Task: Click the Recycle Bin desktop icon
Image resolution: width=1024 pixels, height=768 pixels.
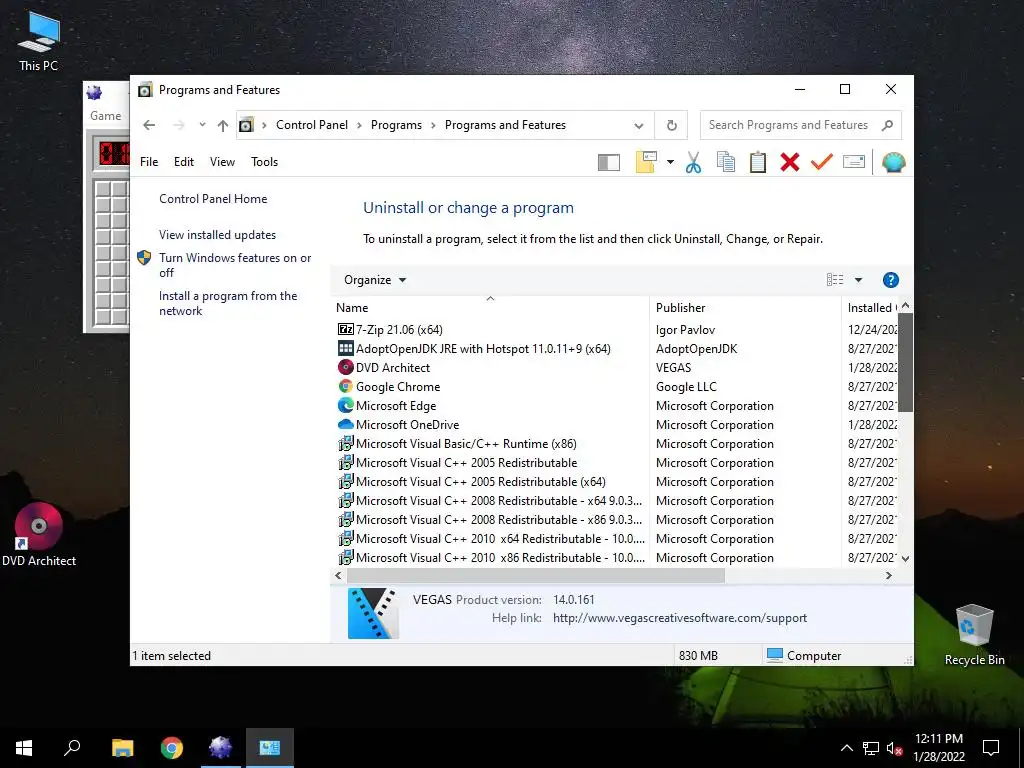Action: tap(974, 635)
